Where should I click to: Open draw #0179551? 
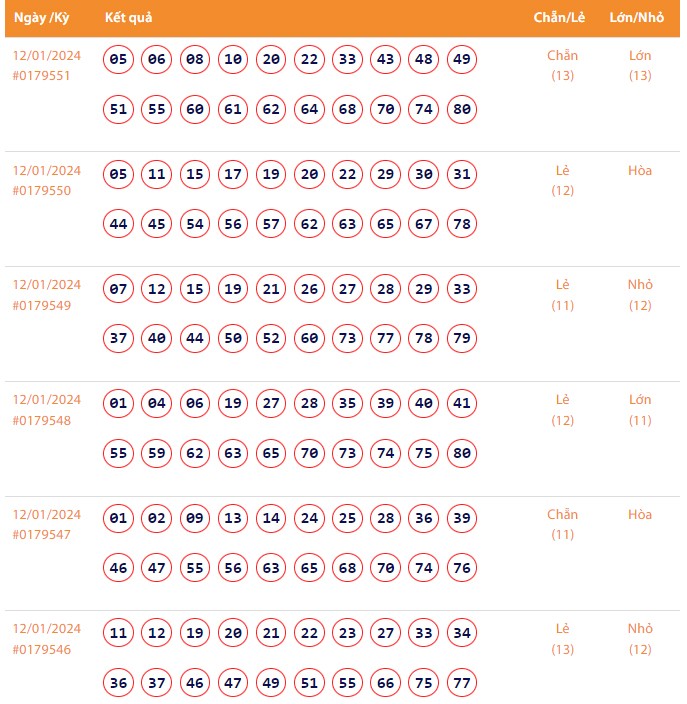(42, 75)
